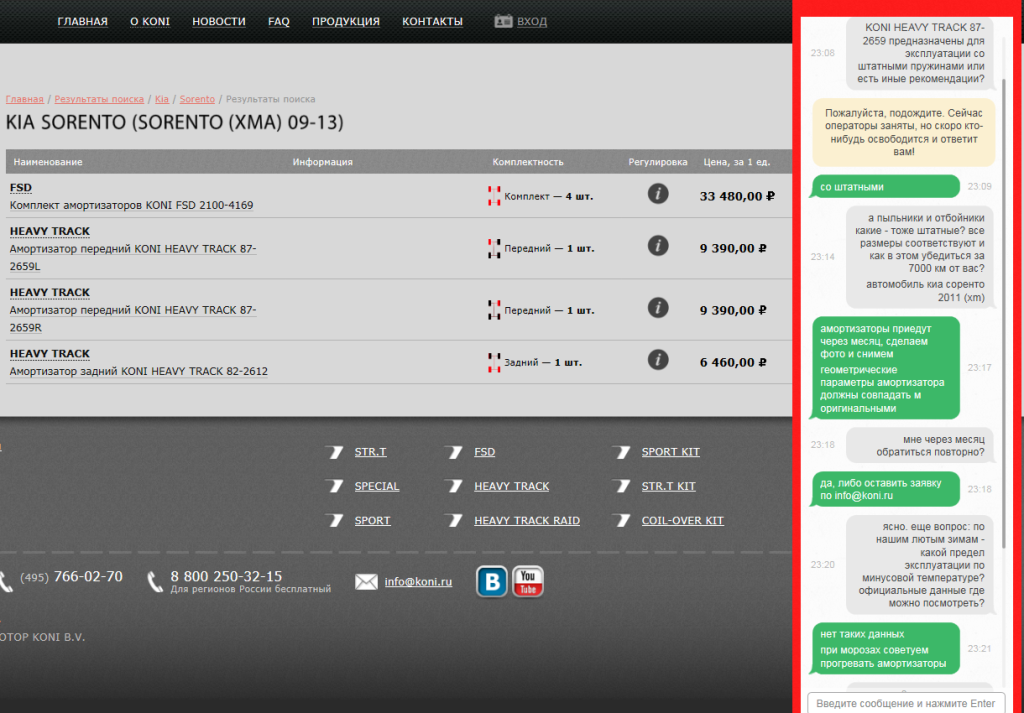This screenshot has height=713, width=1024.
Task: Open the КОНТАКТЫ menu item
Action: pos(432,21)
